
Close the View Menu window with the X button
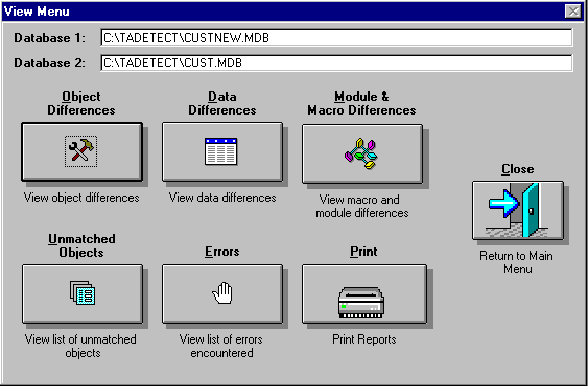[x=573, y=11]
